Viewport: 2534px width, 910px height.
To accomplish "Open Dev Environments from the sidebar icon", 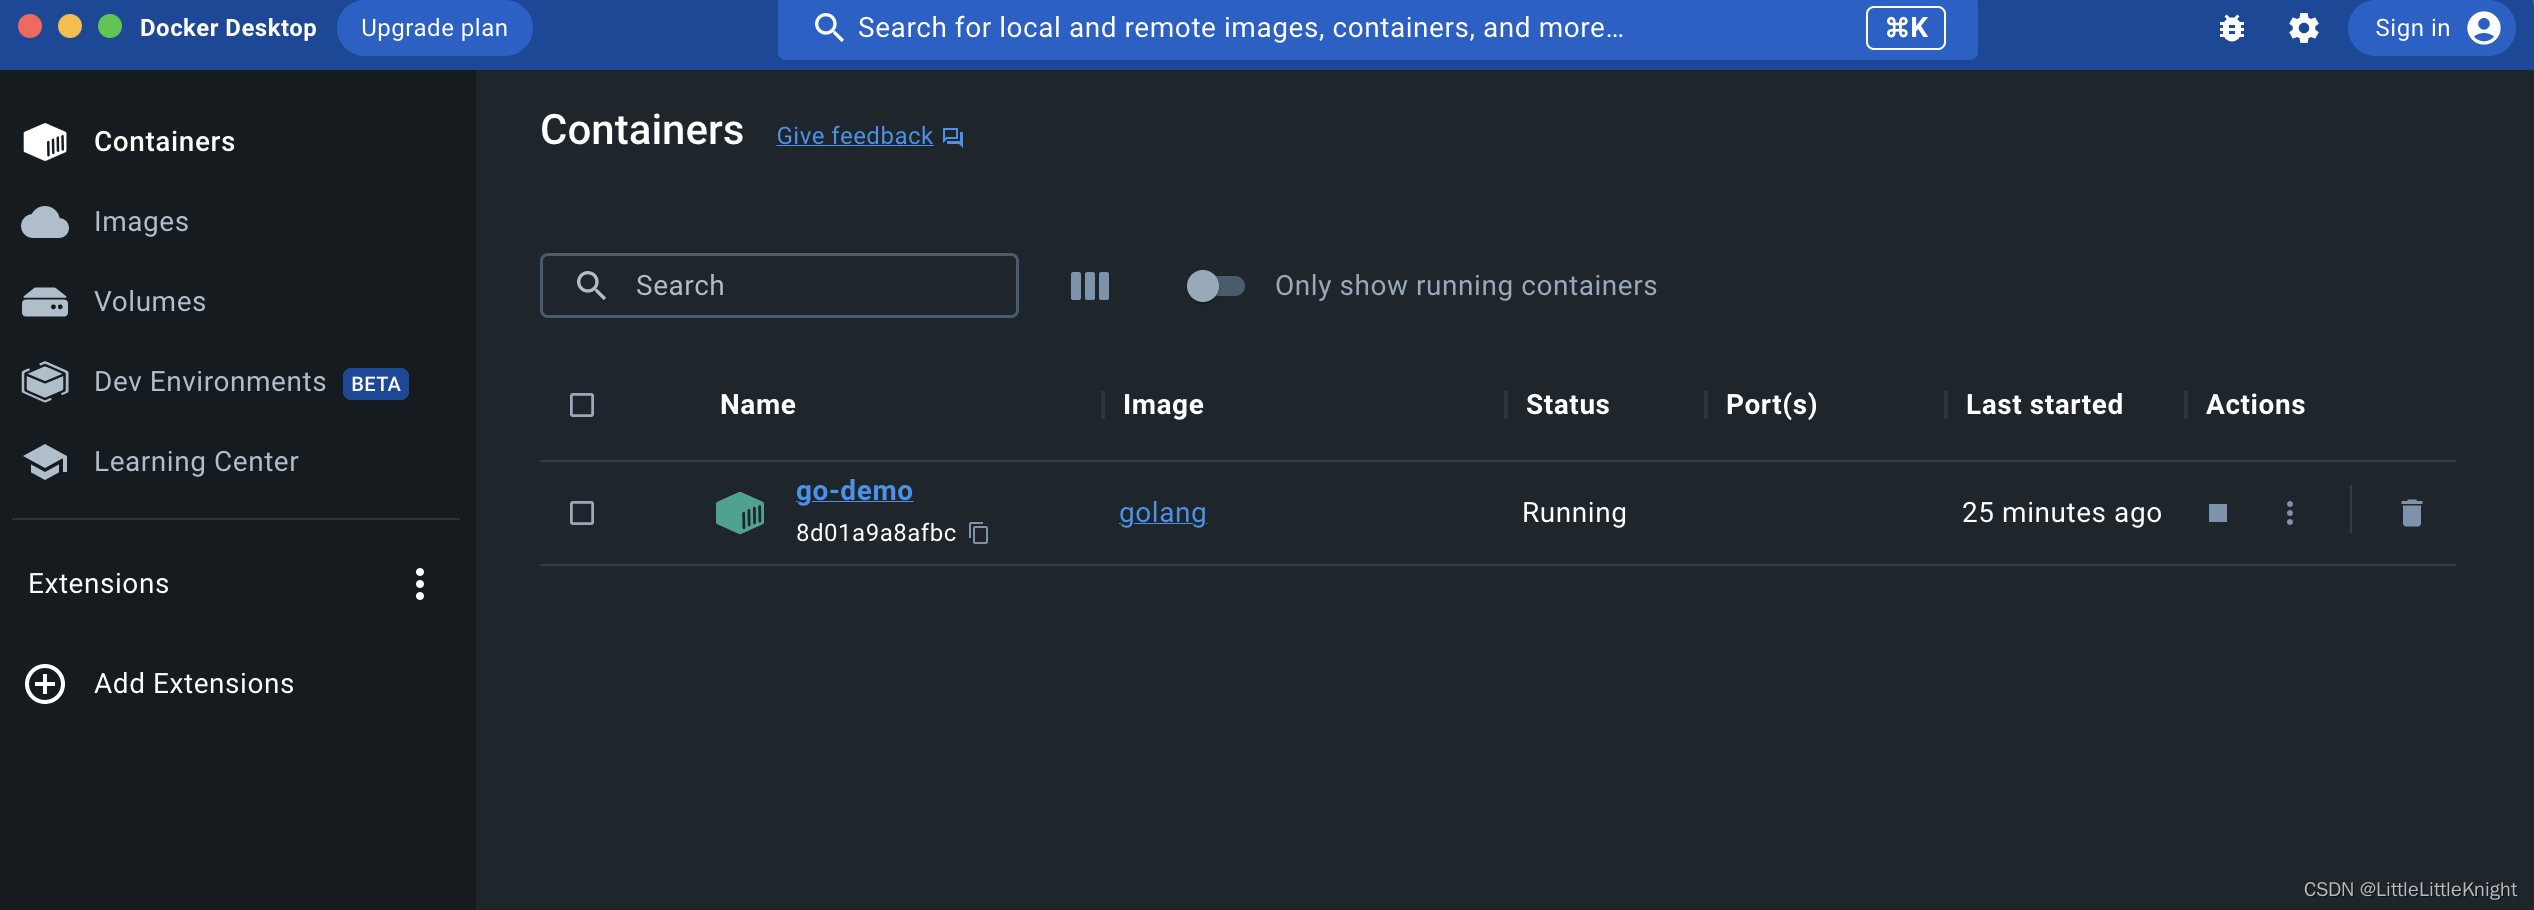I will tap(44, 381).
